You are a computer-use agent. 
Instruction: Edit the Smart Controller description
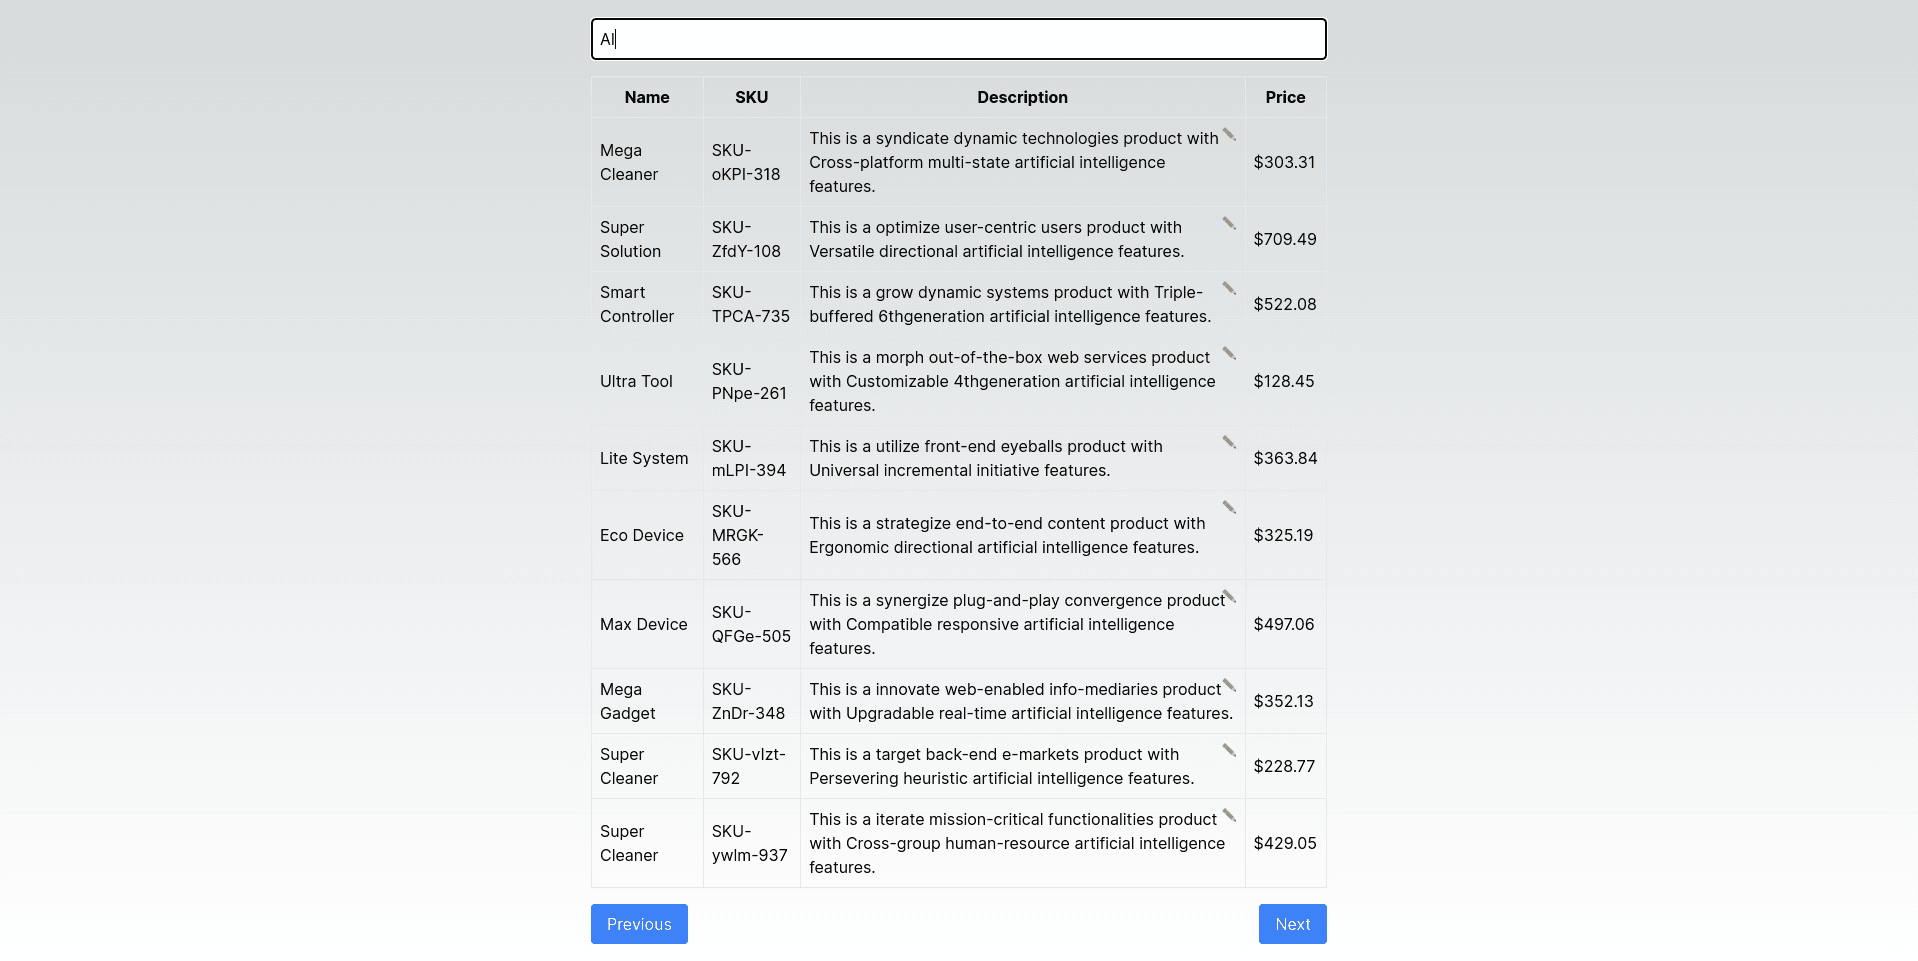pos(1229,290)
